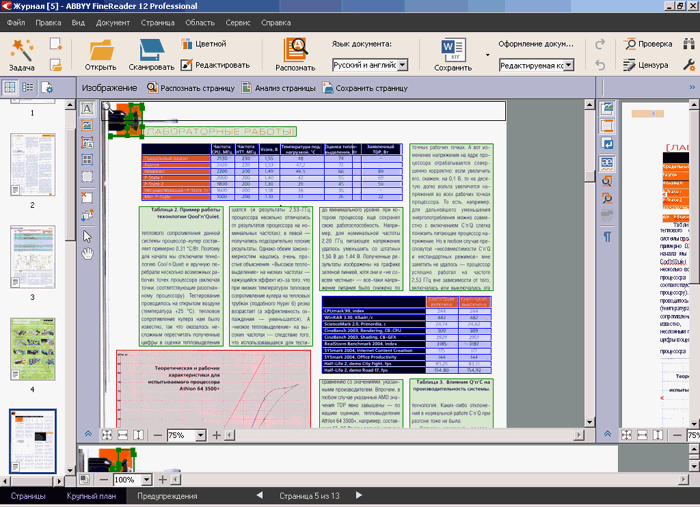
Task: Switch pages pane to details list view
Action: 28,87
